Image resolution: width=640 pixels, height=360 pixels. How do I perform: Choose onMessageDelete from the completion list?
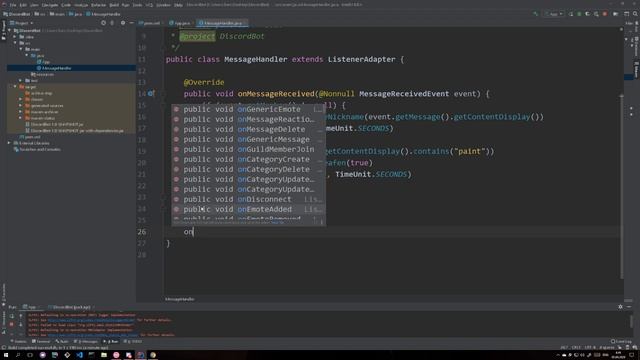click(x=248, y=129)
